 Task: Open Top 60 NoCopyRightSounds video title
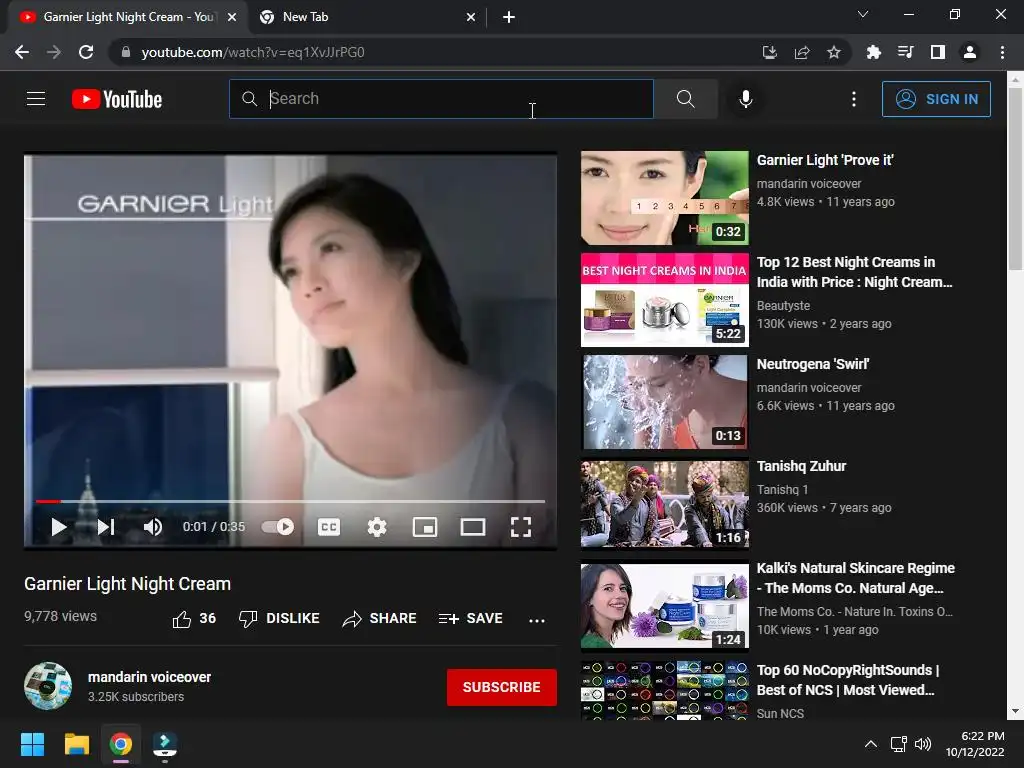tap(848, 680)
